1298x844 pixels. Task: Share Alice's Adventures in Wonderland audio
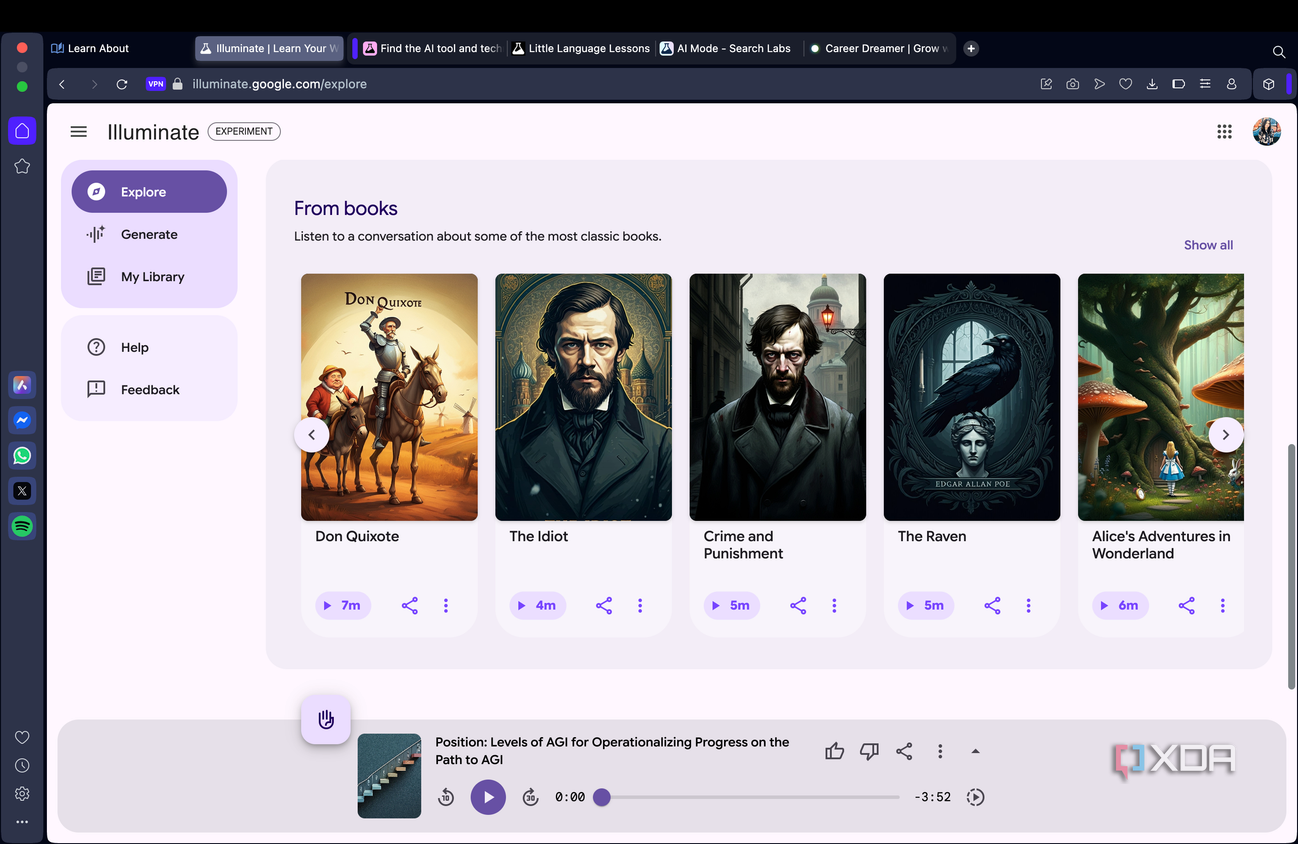1186,605
